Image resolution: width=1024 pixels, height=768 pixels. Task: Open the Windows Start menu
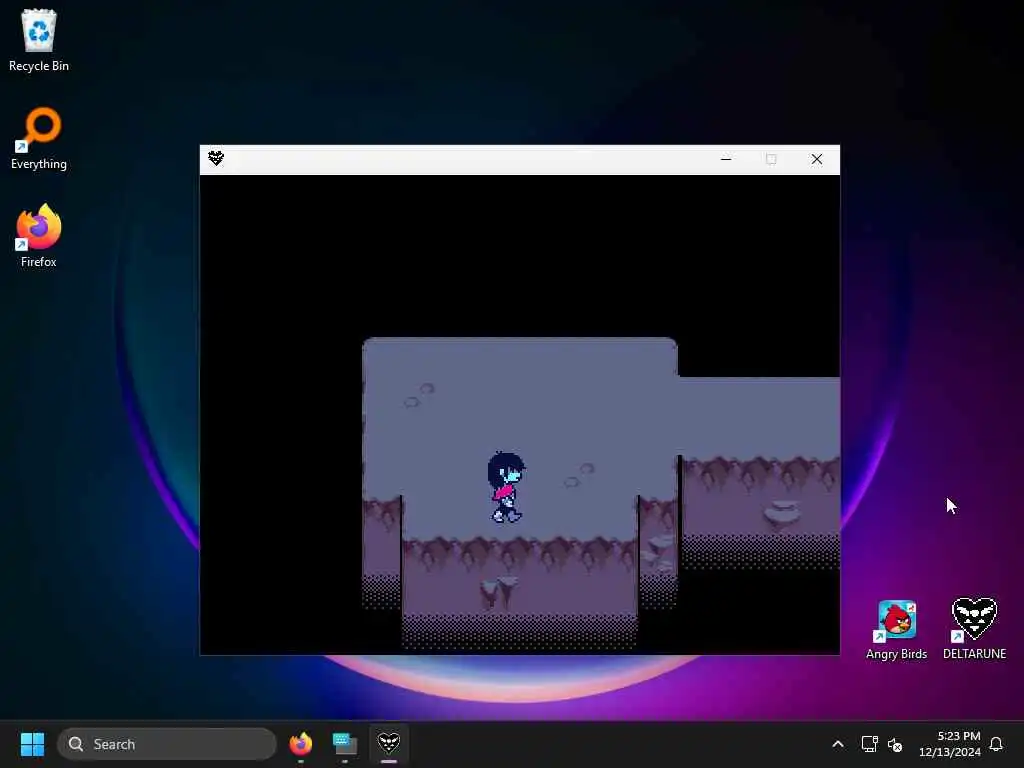point(32,744)
